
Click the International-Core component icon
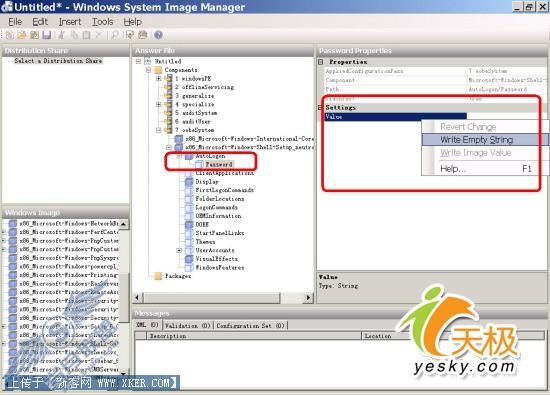pos(179,139)
